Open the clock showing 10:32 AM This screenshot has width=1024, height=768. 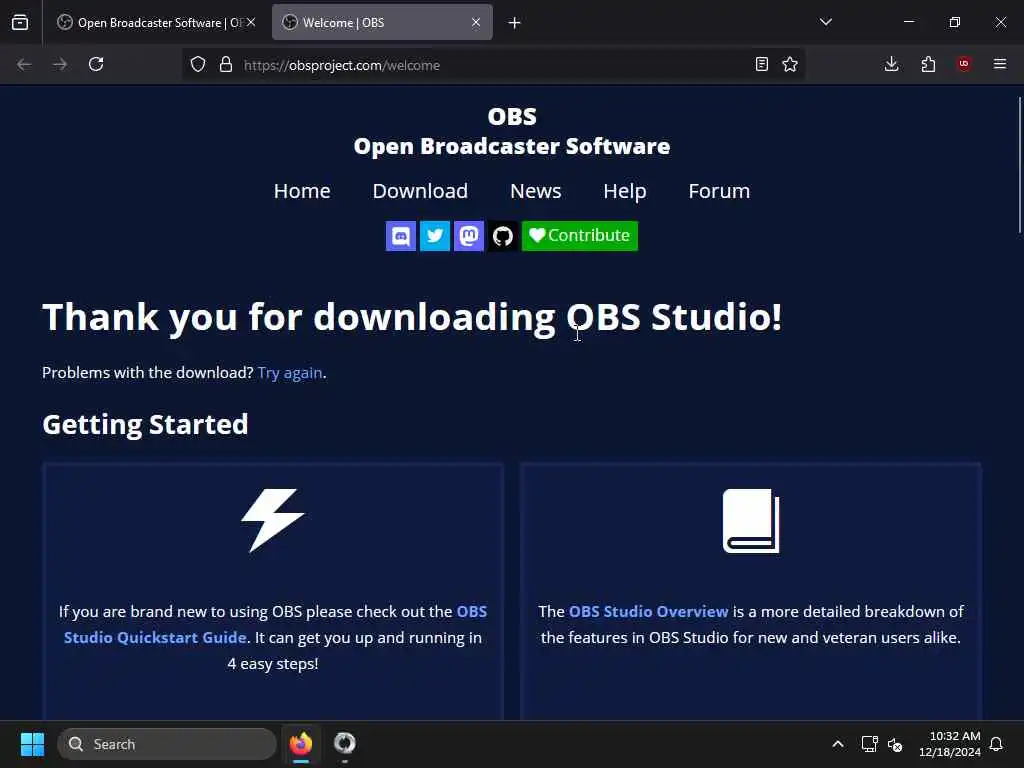pyautogui.click(x=950, y=744)
